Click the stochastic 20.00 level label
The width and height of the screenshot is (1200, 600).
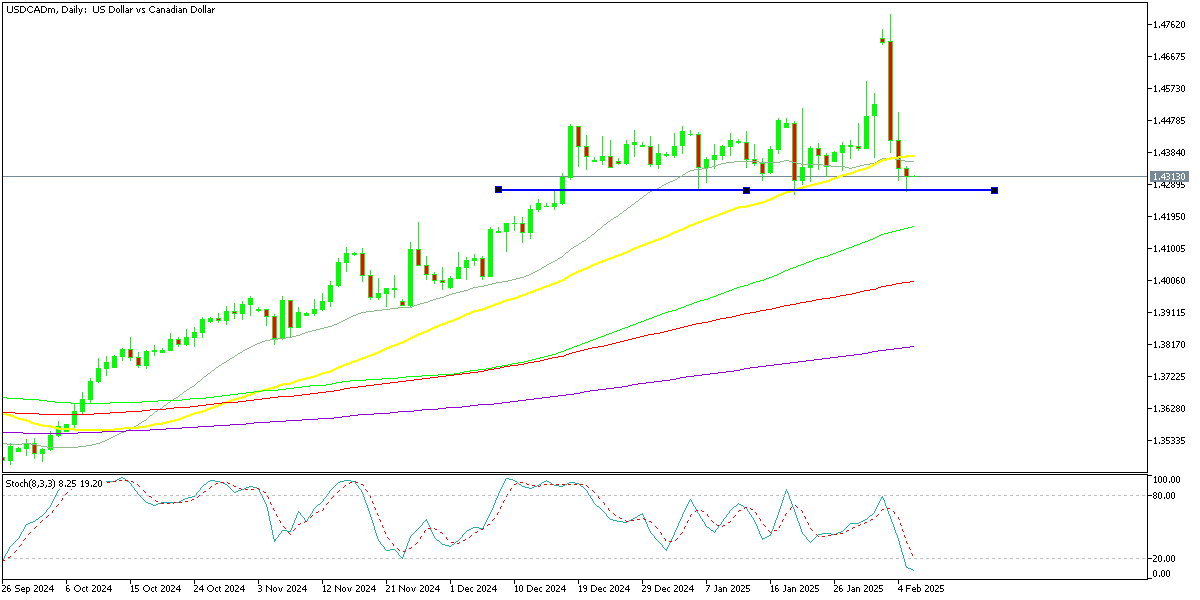click(x=1163, y=559)
